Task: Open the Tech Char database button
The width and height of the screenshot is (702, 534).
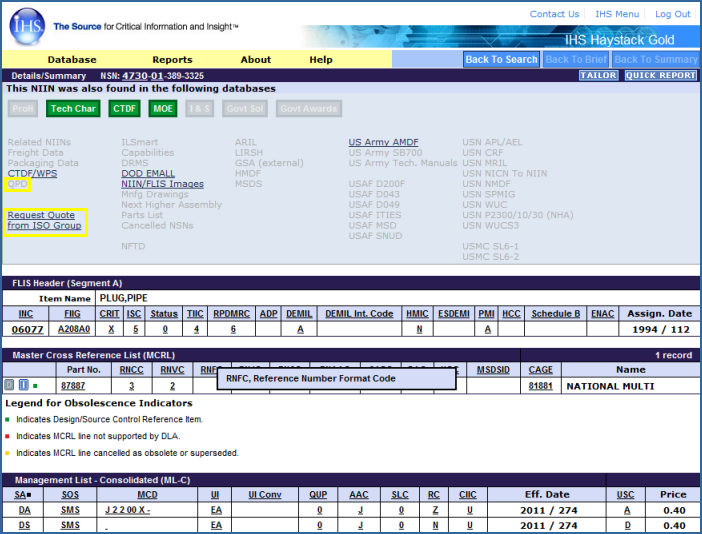Action: coord(73,109)
